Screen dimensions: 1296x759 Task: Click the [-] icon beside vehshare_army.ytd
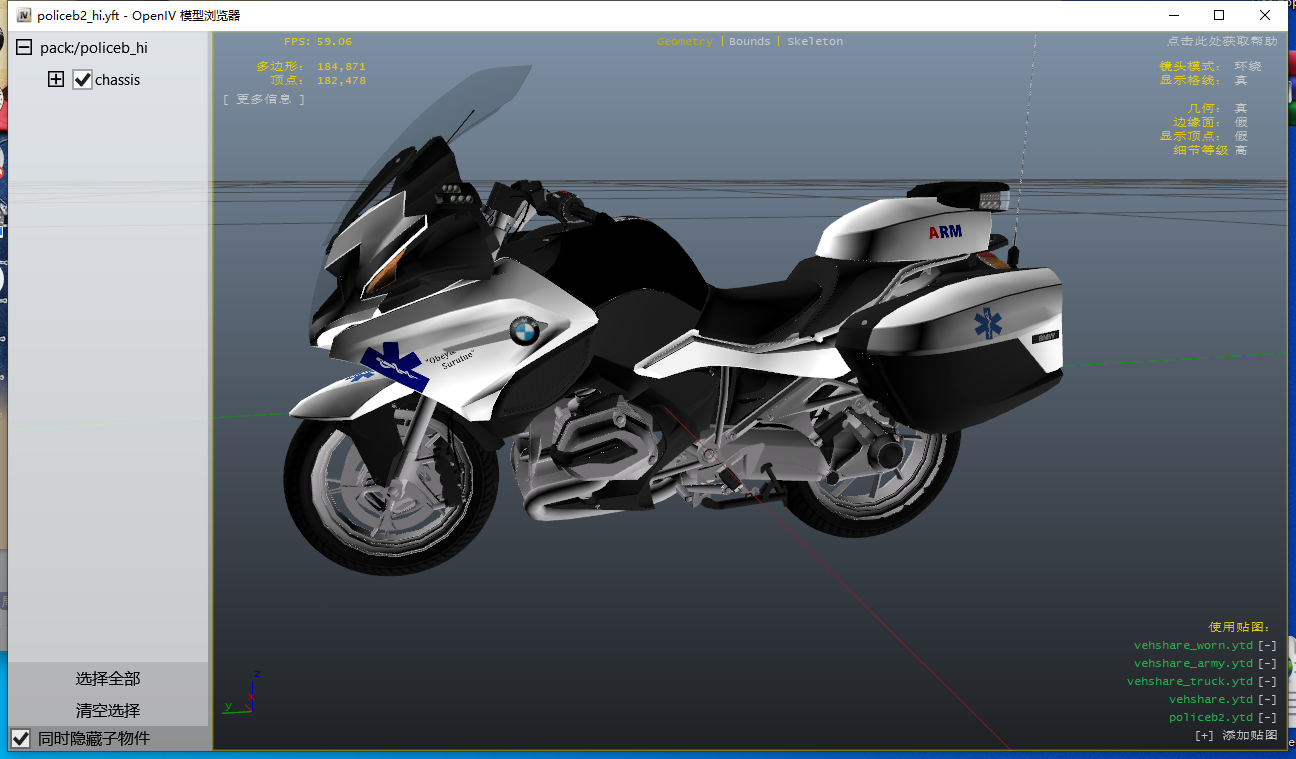(1267, 664)
